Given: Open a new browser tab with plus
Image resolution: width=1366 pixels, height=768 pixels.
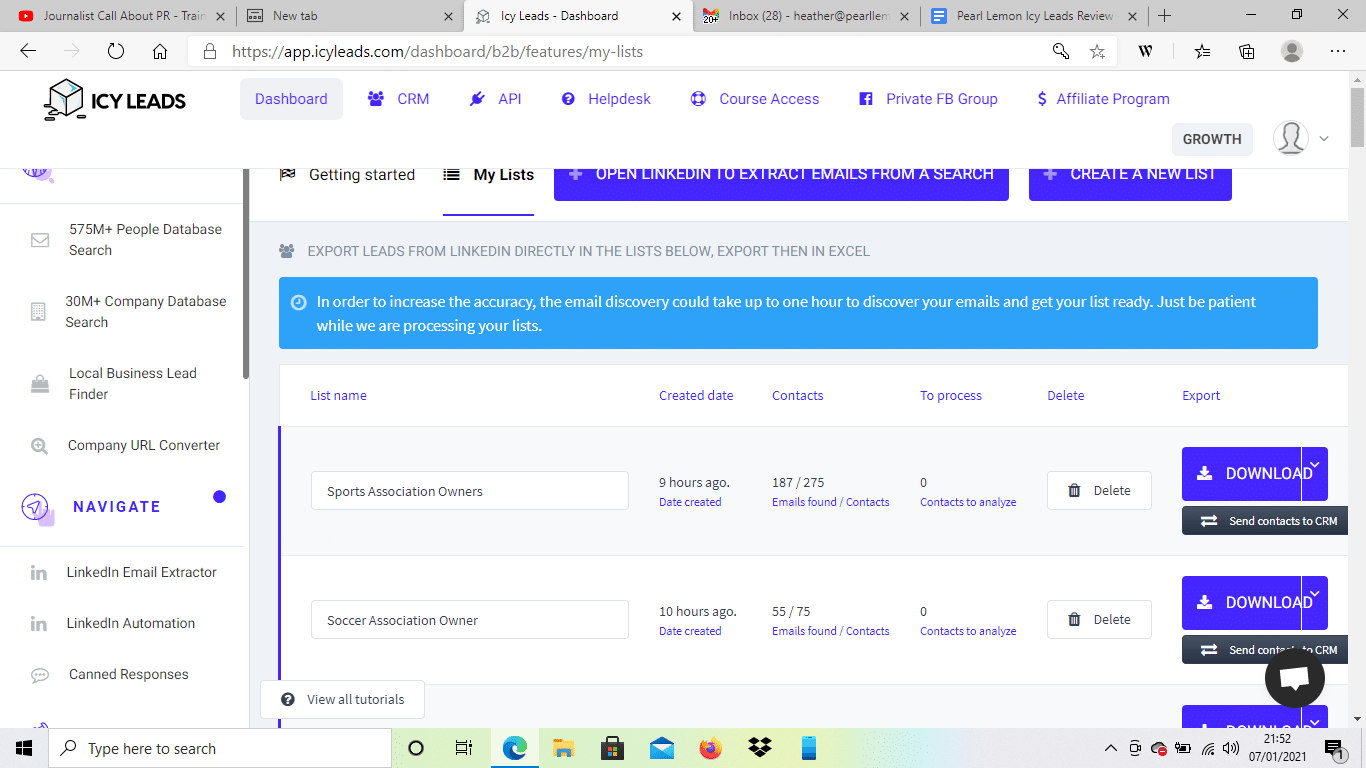Looking at the screenshot, I should tap(1164, 16).
